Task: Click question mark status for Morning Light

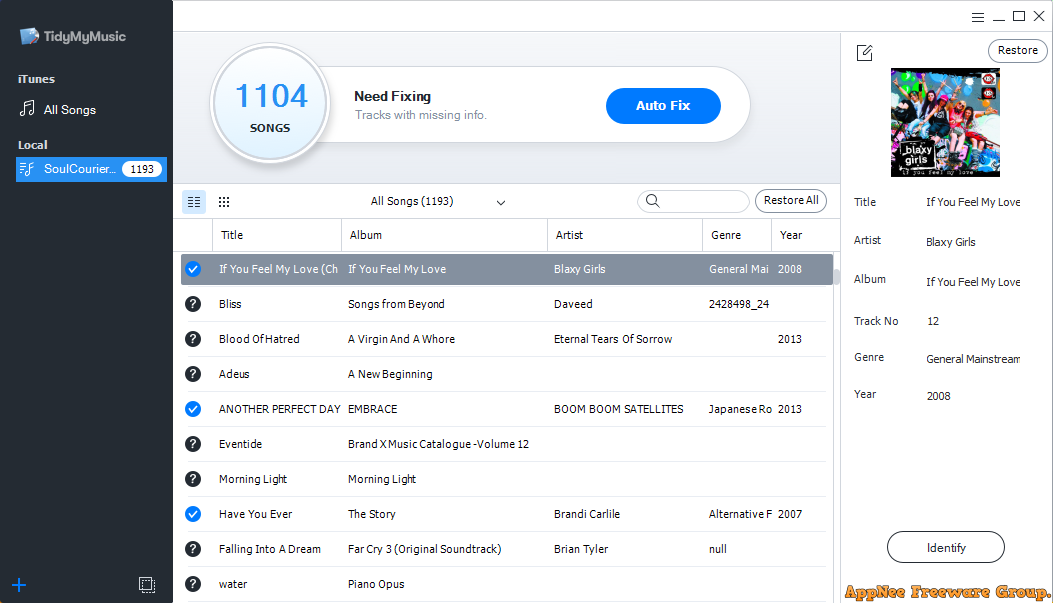Action: [x=193, y=479]
